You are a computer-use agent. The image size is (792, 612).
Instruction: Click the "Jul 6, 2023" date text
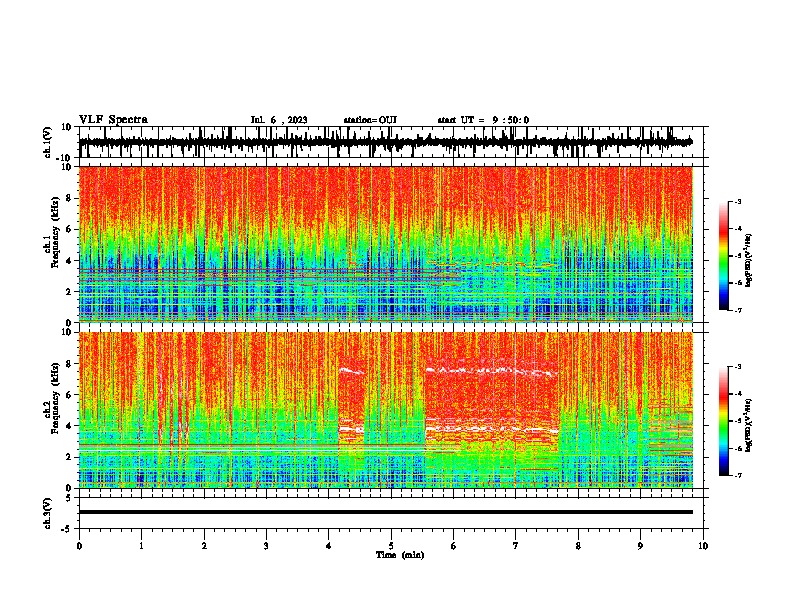[279, 120]
